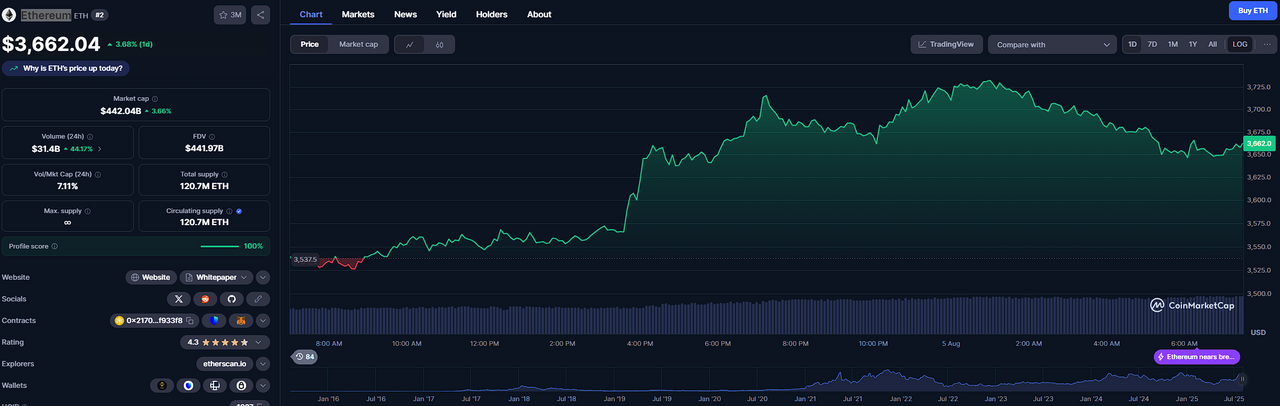Viewport: 1280px width, 406px height.
Task: Click Volume (24h) info icon
Action: (x=89, y=136)
